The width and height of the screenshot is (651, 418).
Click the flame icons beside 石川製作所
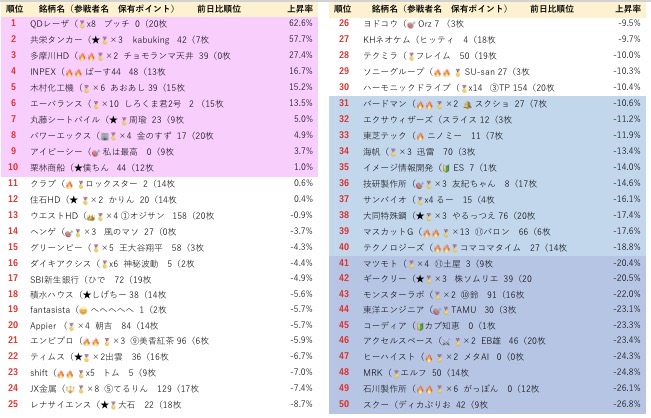coord(428,387)
